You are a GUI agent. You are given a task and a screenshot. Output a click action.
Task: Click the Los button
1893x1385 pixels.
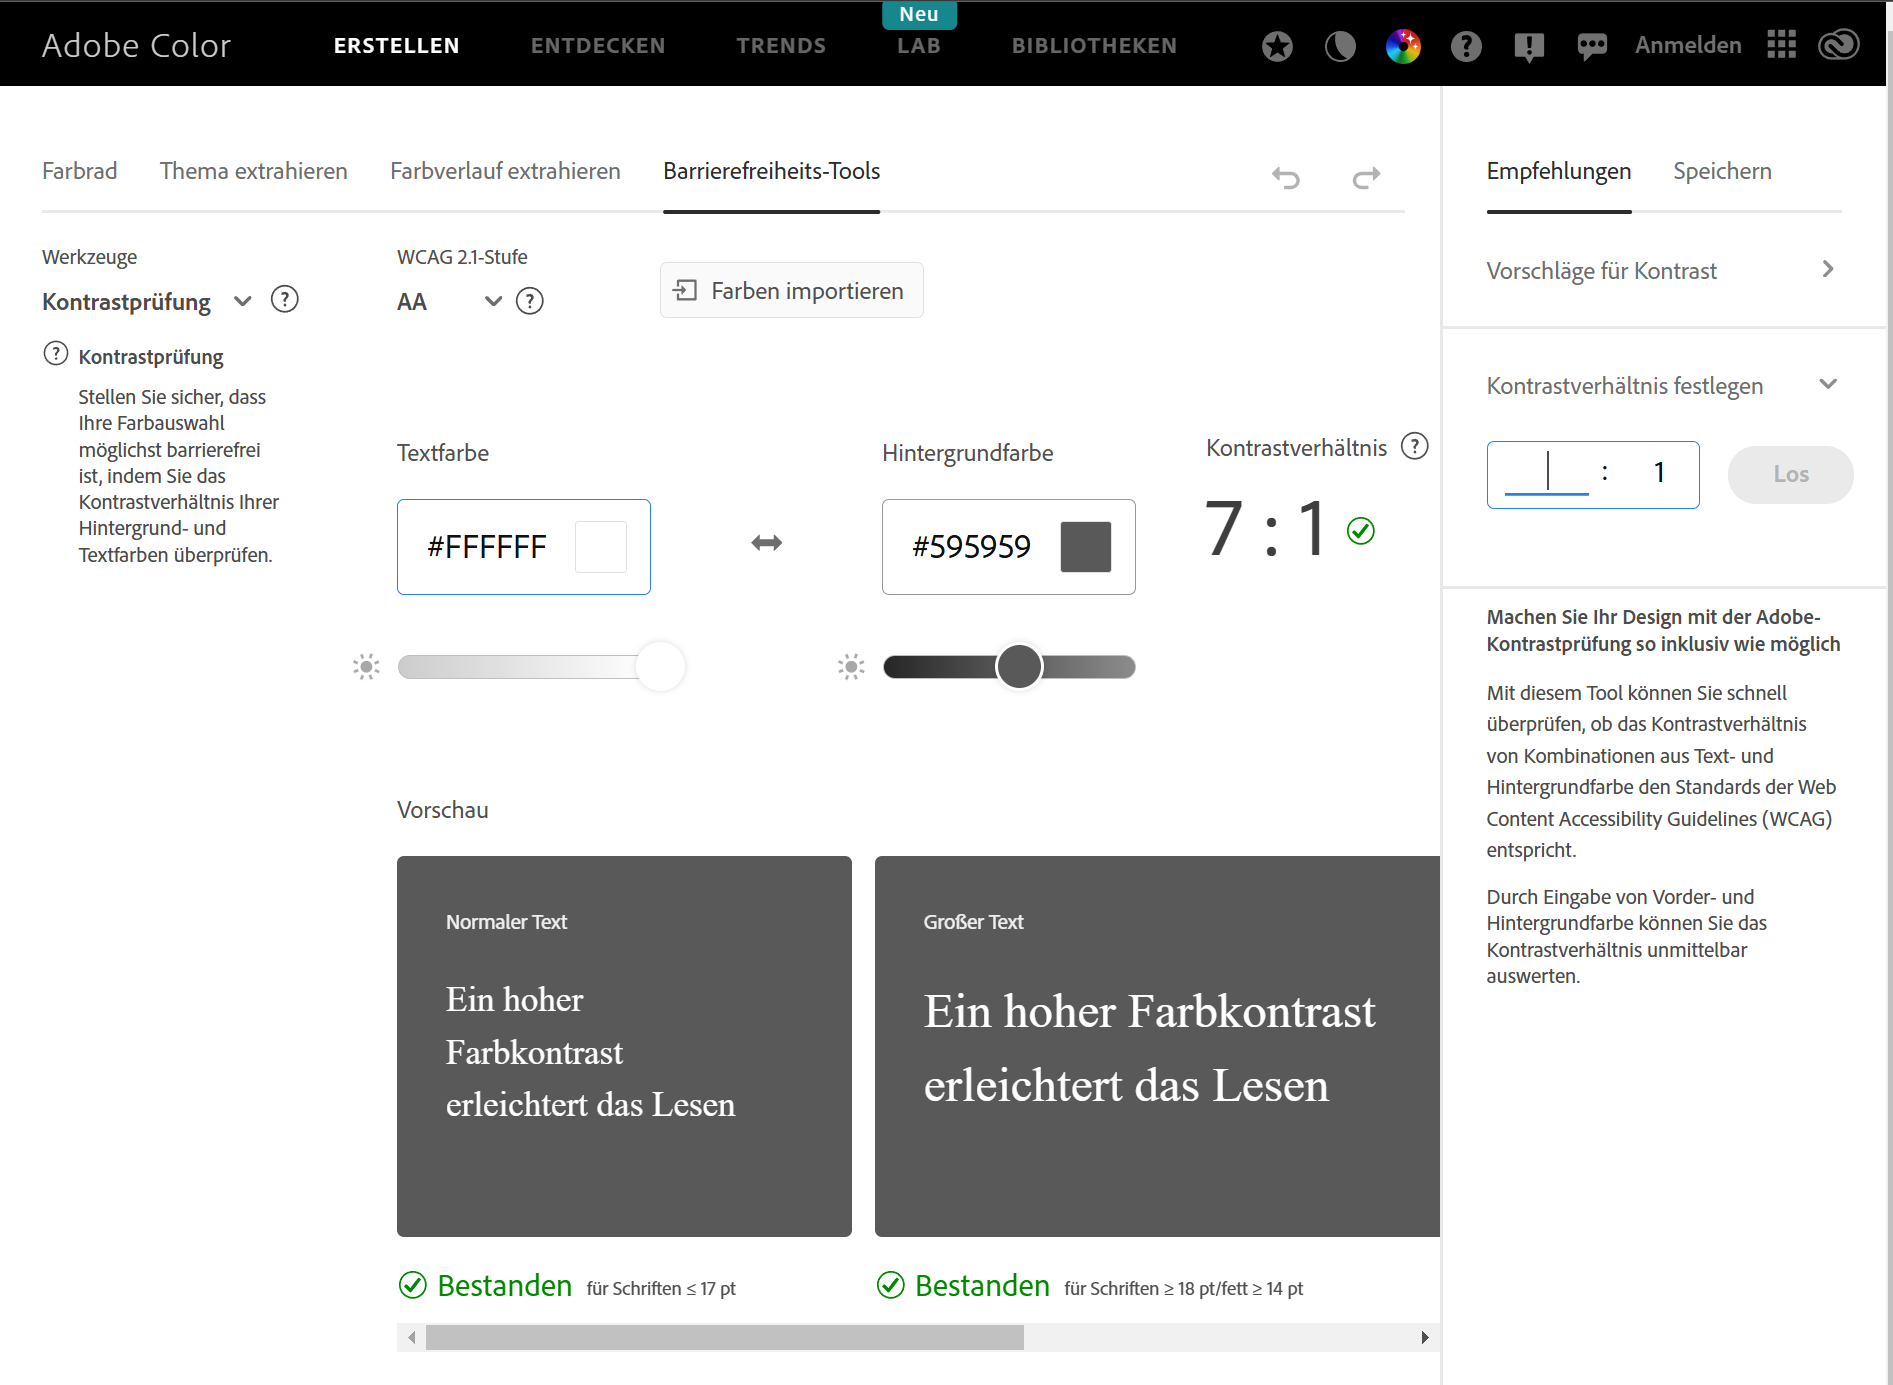click(x=1790, y=474)
